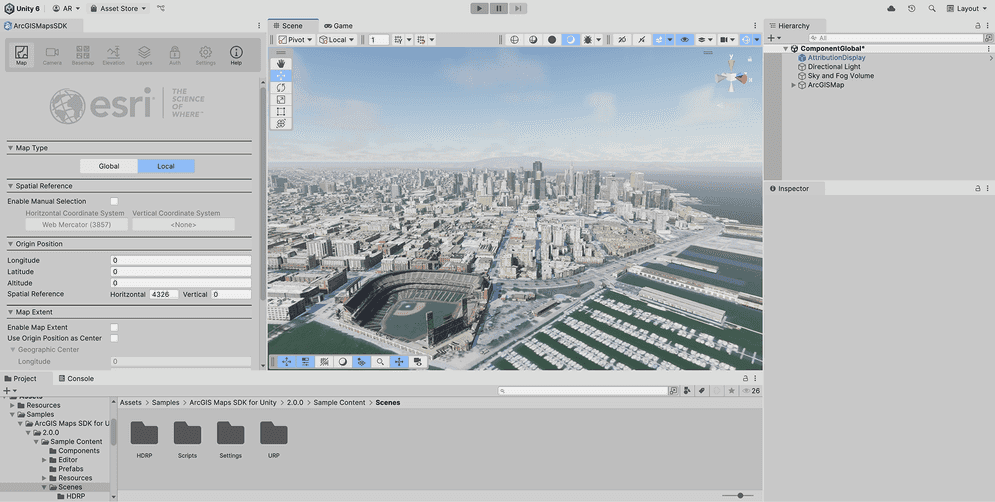
Task: Open the Asset Store dropdown
Action: pos(119,8)
